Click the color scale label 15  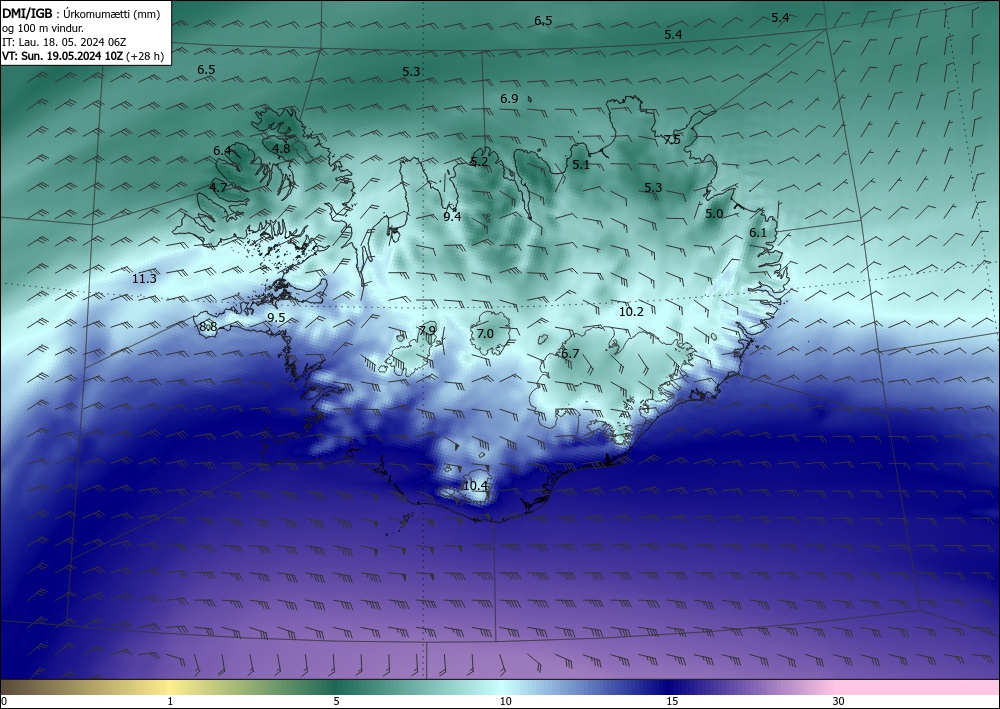[x=672, y=701]
